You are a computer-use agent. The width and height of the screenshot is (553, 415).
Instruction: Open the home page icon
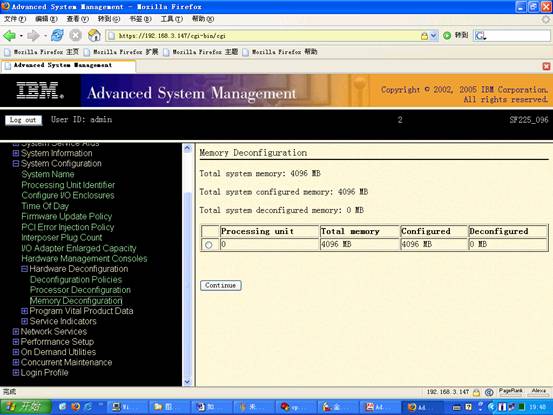[94, 35]
